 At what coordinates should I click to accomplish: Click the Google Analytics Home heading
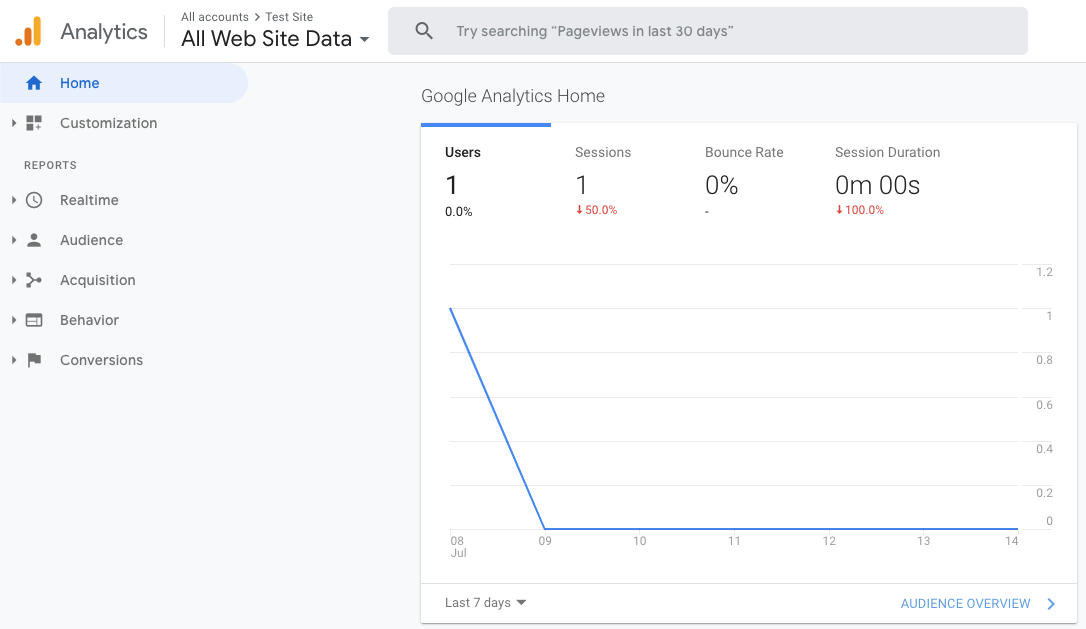tap(513, 96)
